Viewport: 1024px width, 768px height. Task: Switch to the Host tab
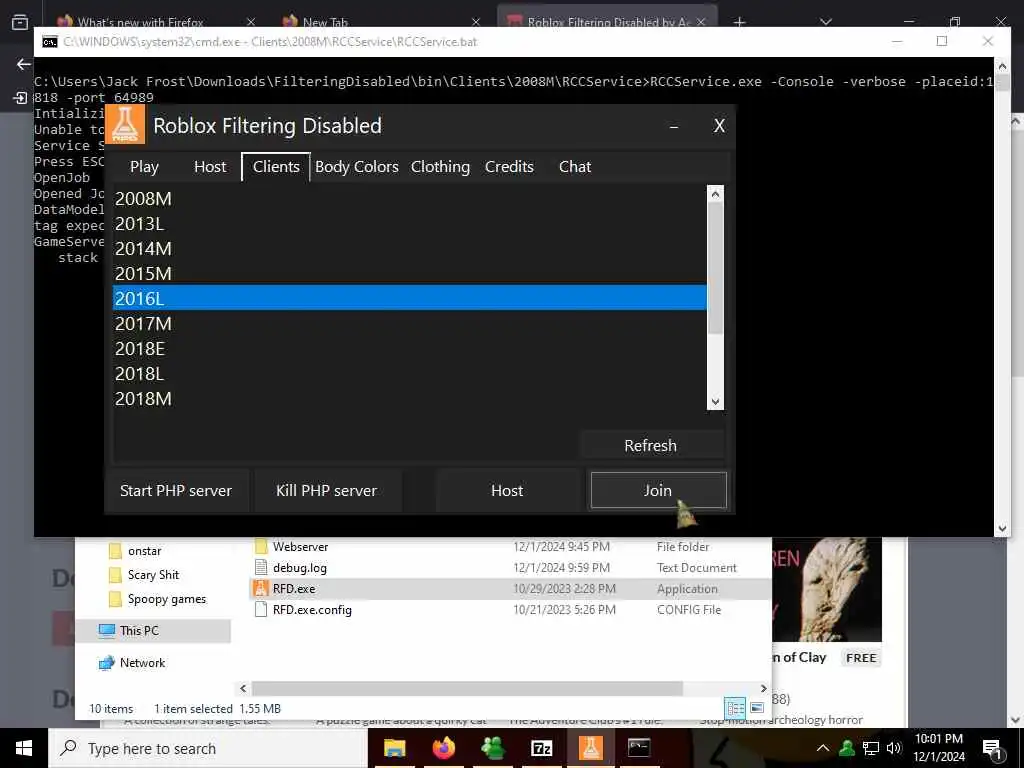[x=210, y=167]
